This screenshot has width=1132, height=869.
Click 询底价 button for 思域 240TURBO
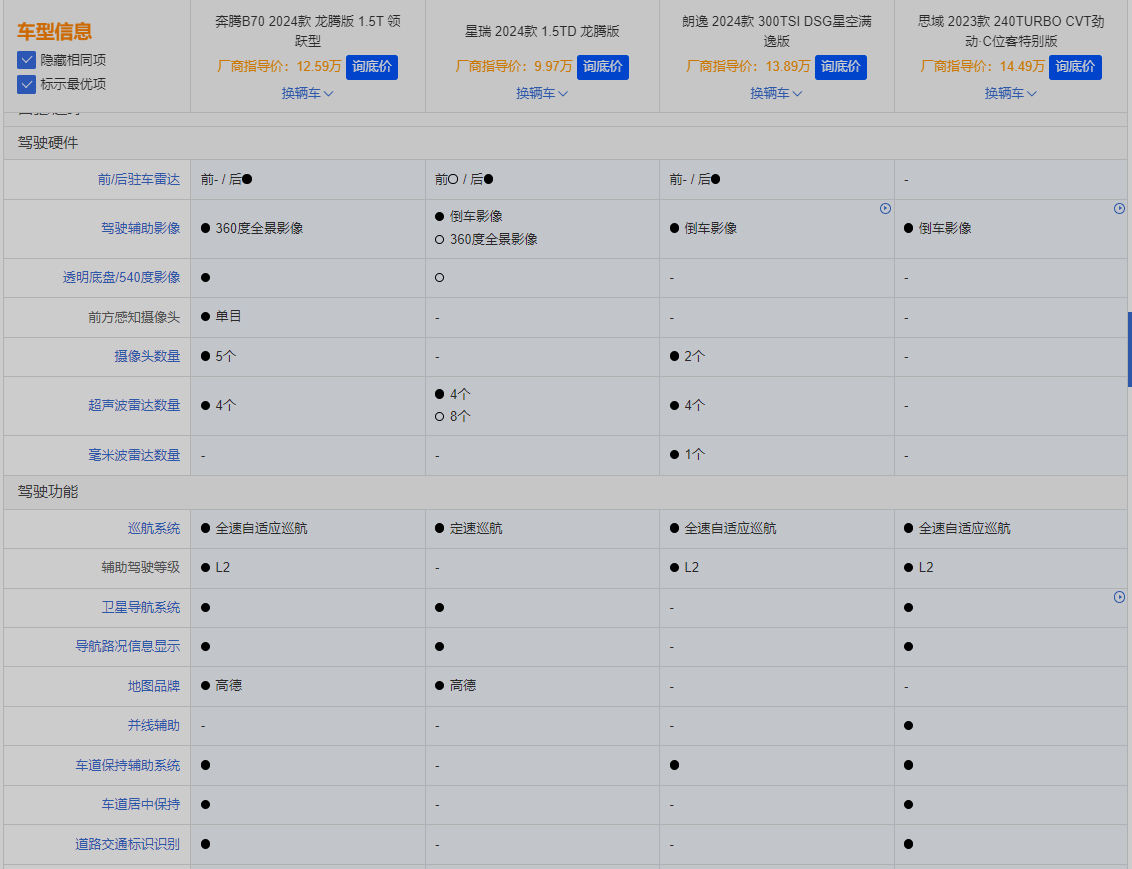point(1075,67)
